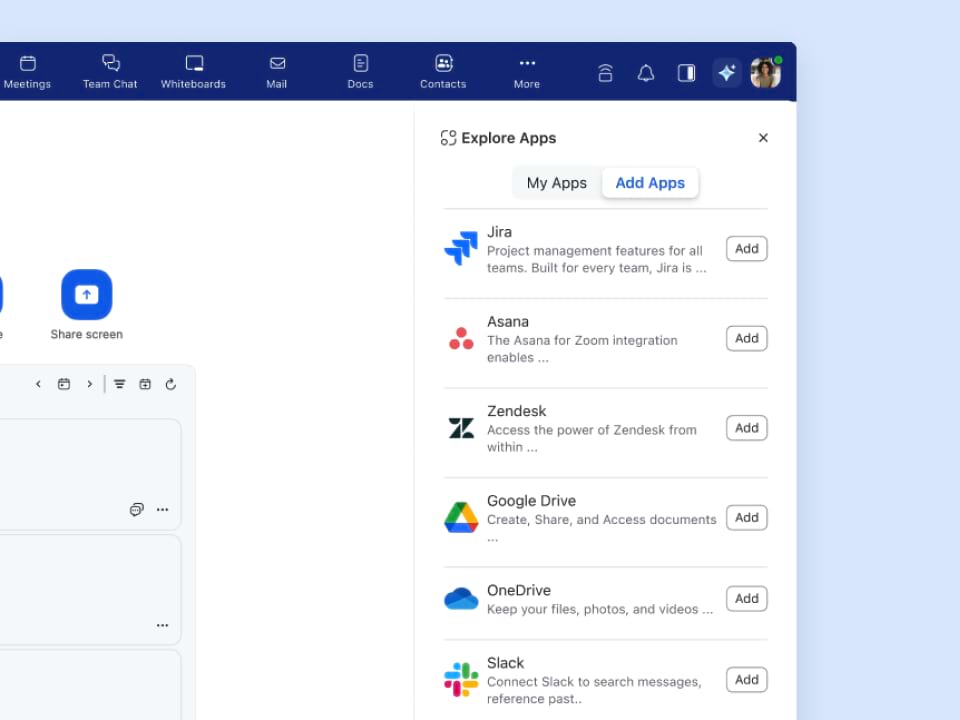Open the calendar filter icon
Viewport: 960px width, 720px height.
[x=119, y=383]
